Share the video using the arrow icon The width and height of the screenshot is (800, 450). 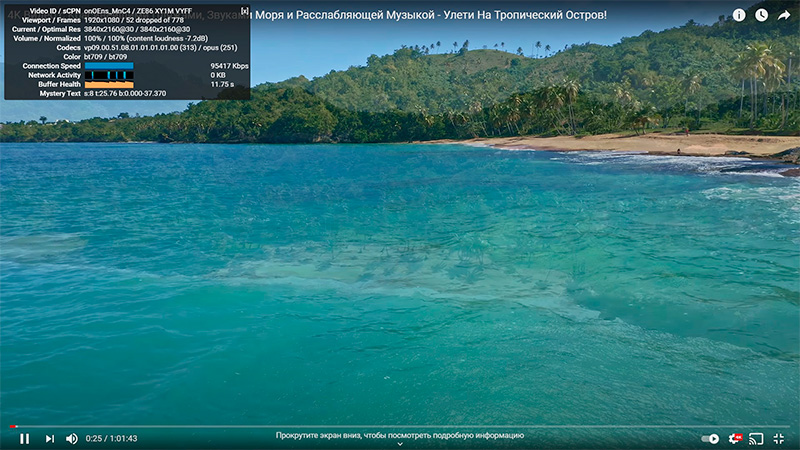785,15
